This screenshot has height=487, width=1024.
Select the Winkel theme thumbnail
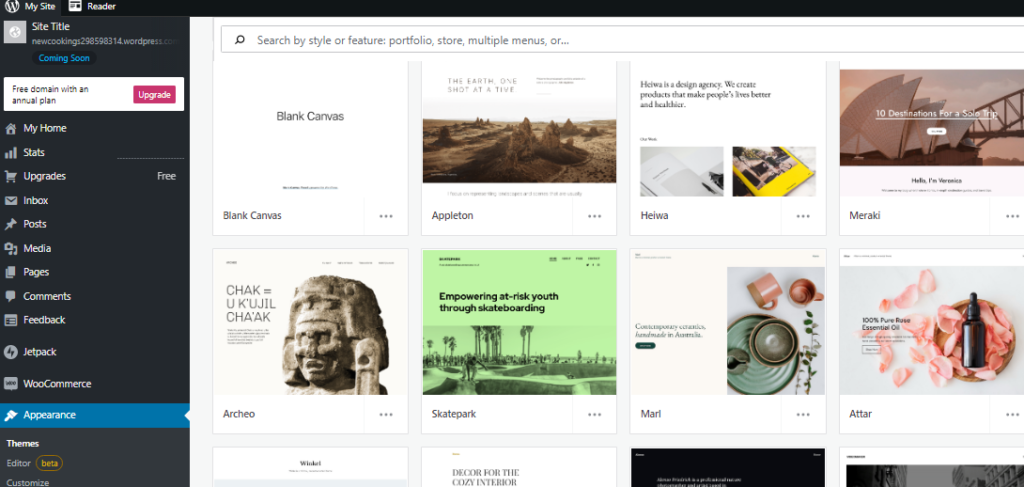(310, 467)
